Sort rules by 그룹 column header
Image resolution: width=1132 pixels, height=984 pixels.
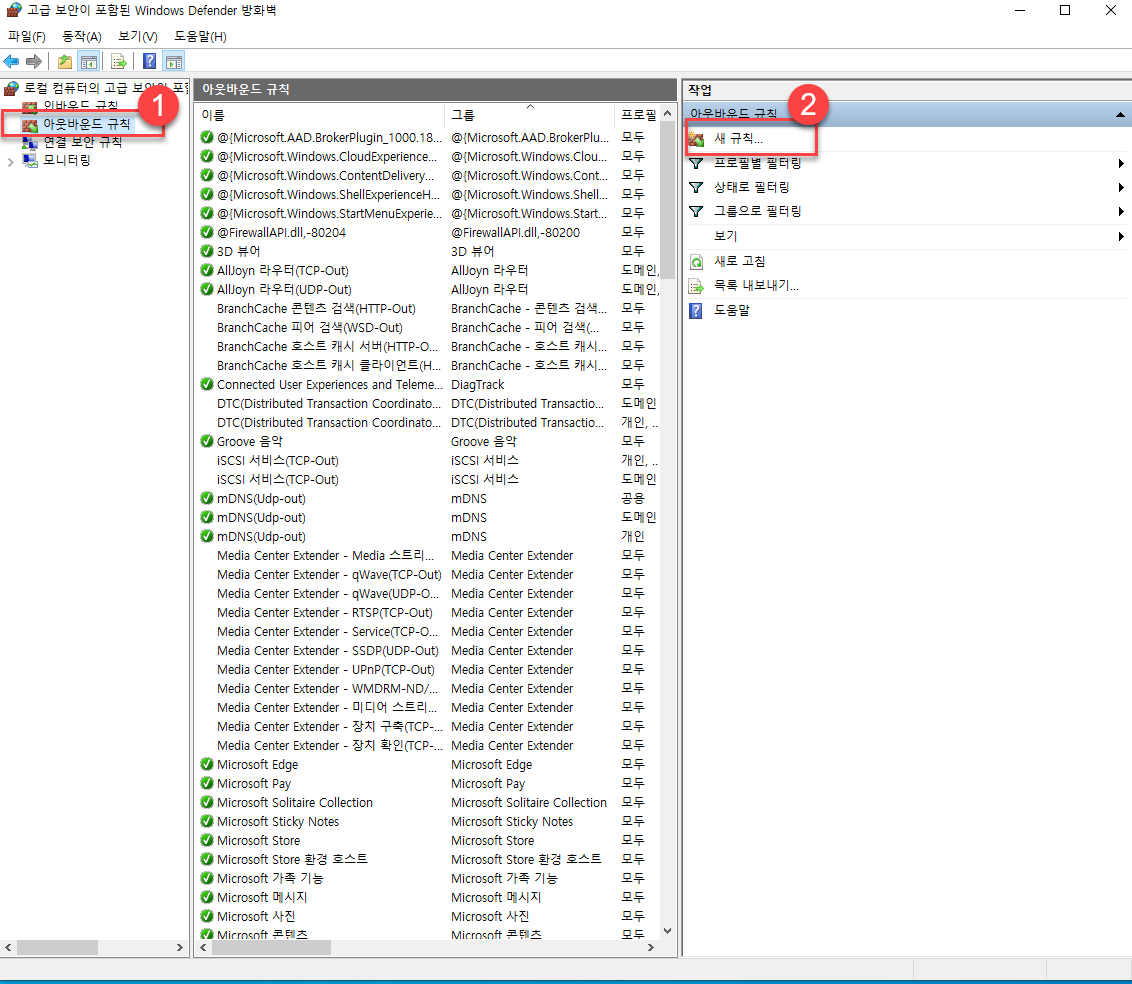tap(530, 115)
